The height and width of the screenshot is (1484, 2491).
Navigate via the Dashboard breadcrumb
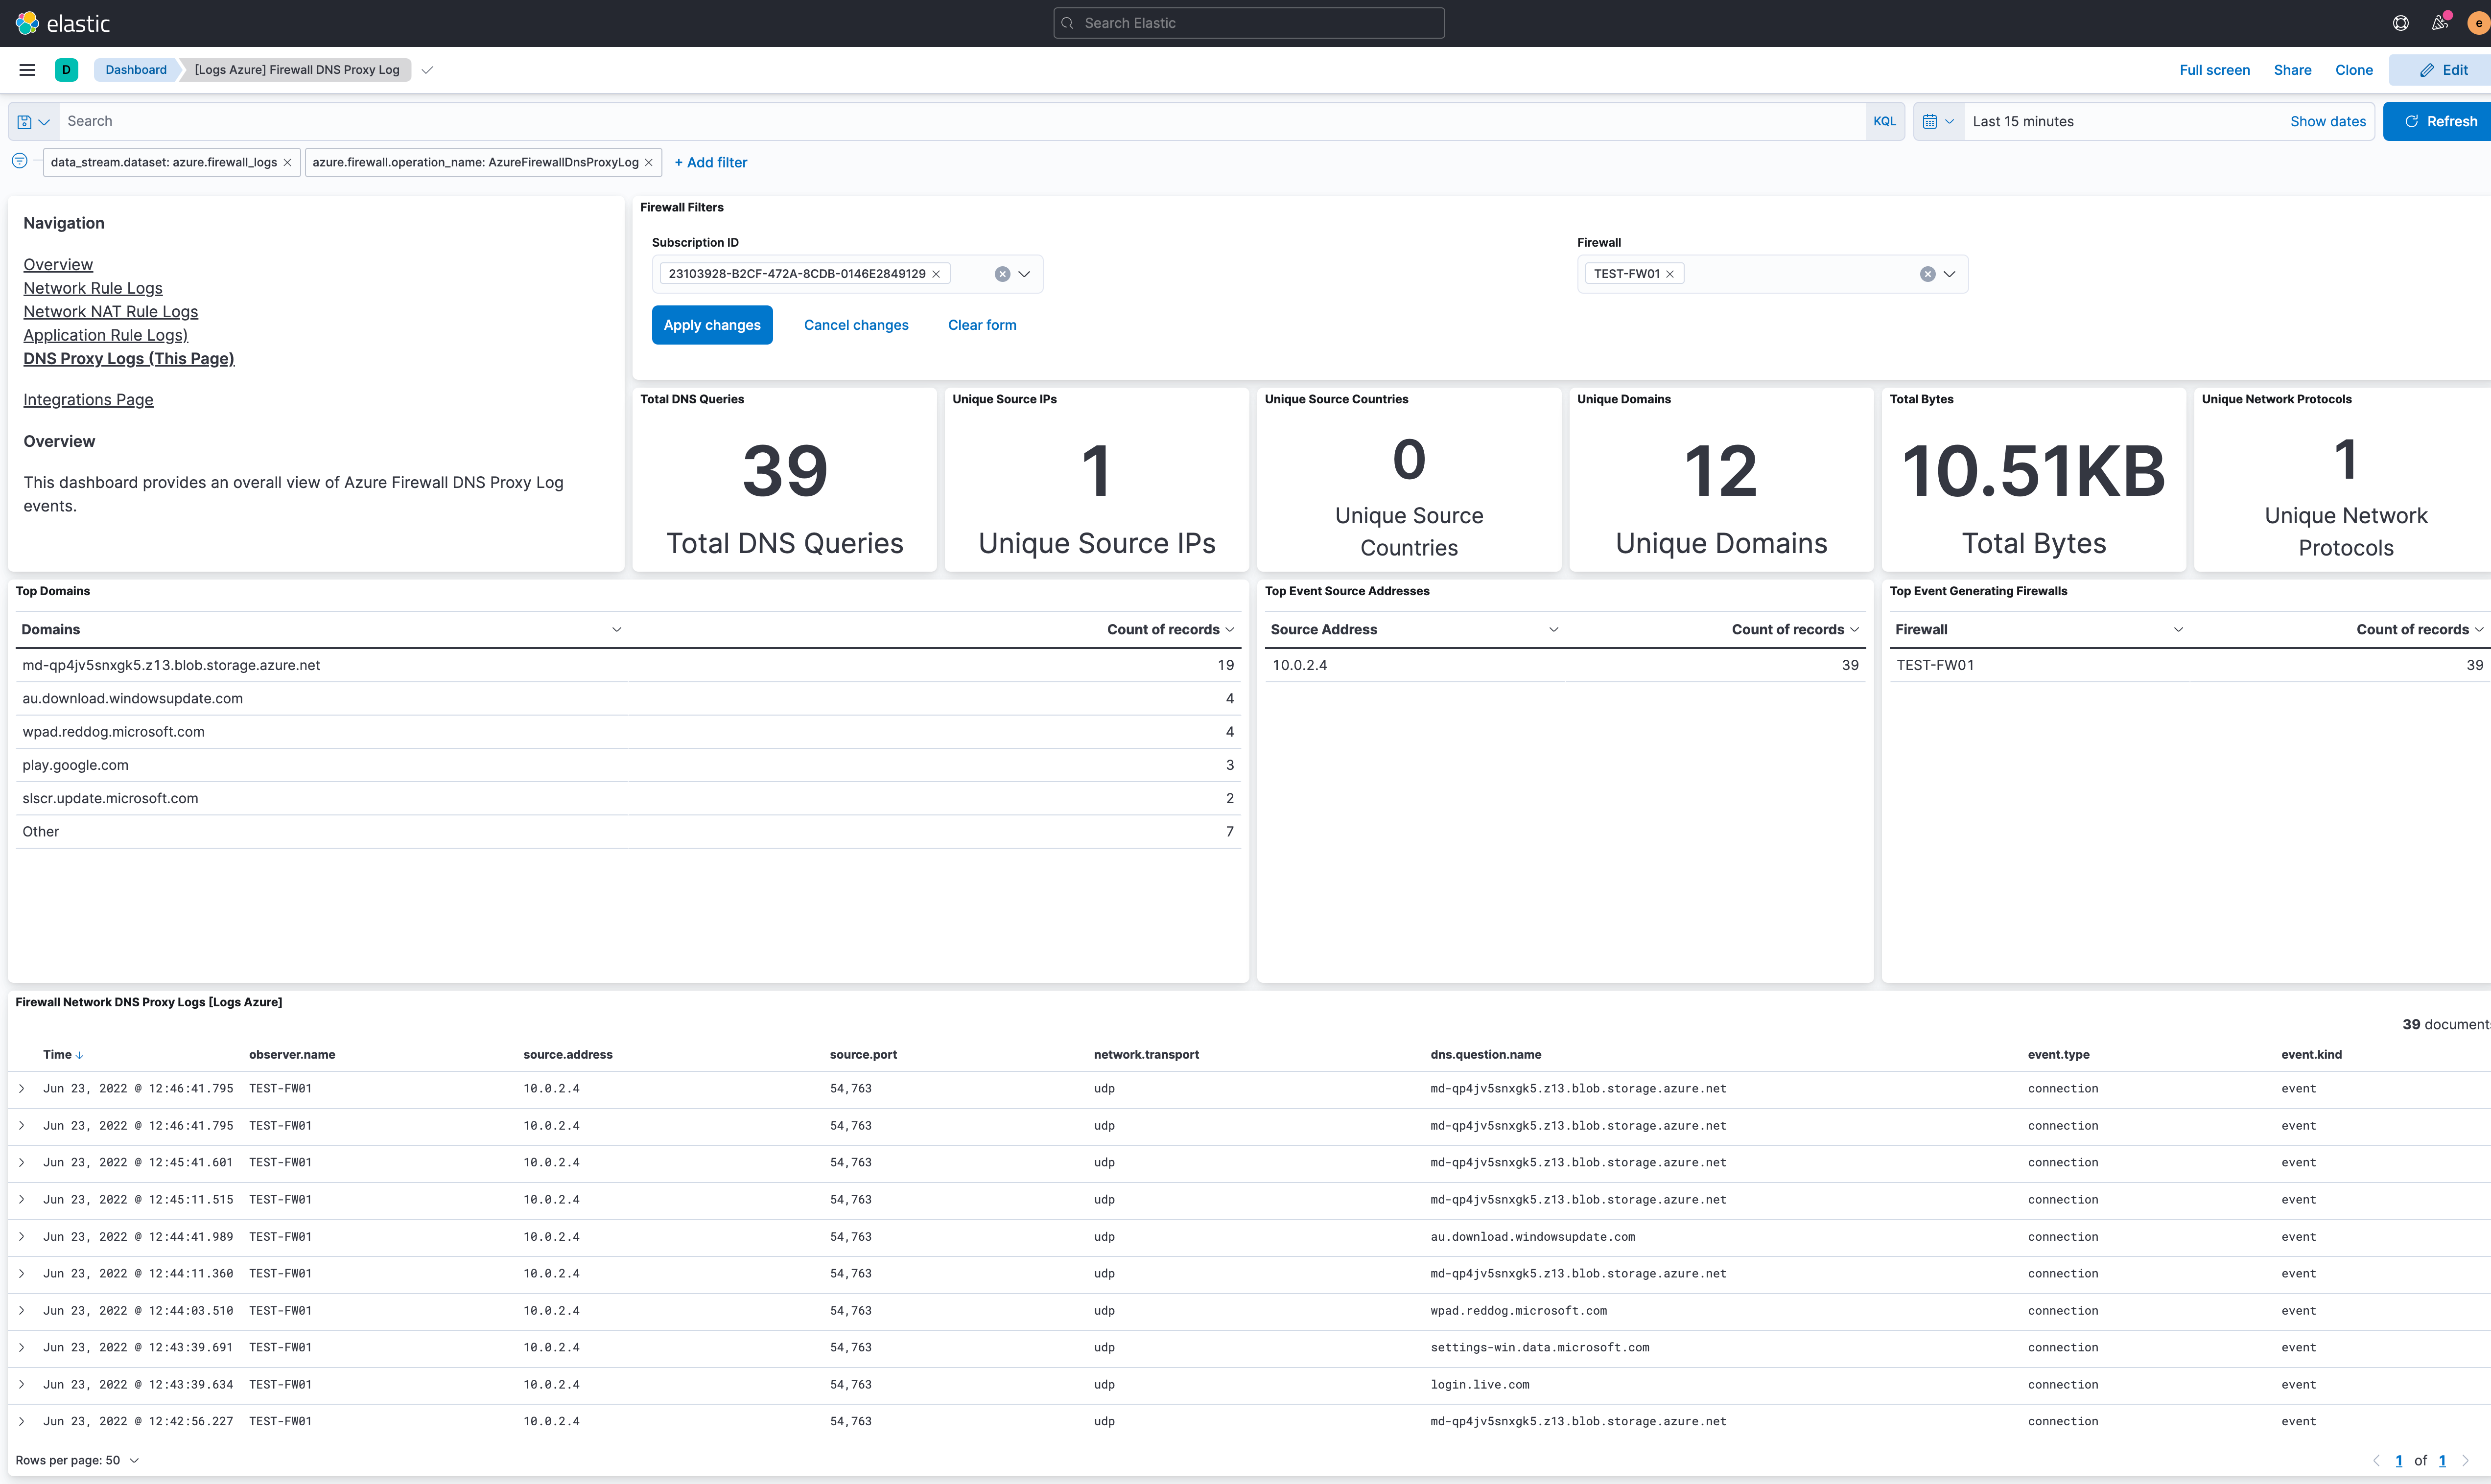pos(135,69)
